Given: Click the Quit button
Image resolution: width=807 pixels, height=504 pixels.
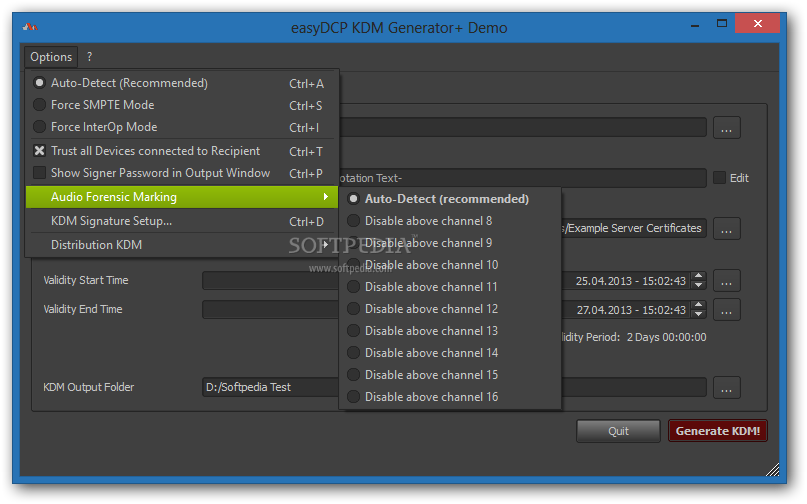Looking at the screenshot, I should 618,431.
